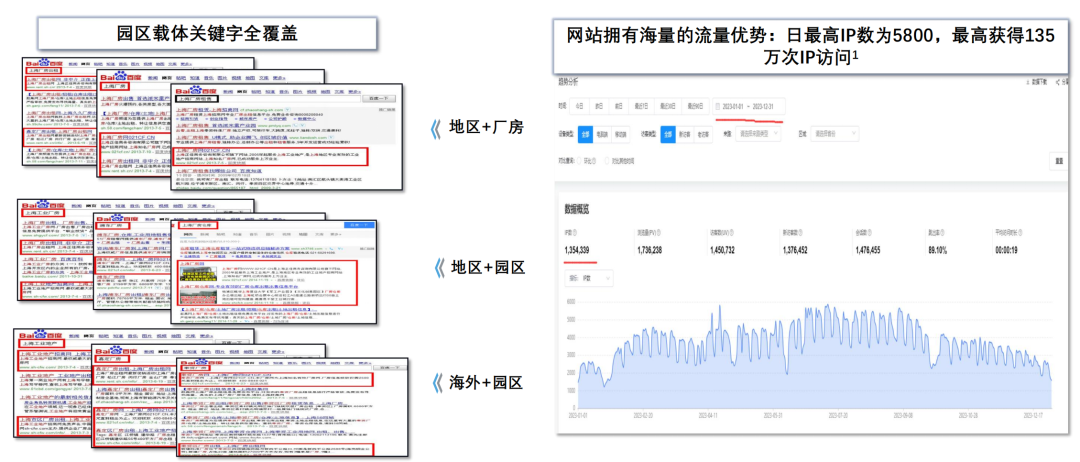Click the 地区+厂房 label
The width and height of the screenshot is (1080, 462).
coord(486,128)
